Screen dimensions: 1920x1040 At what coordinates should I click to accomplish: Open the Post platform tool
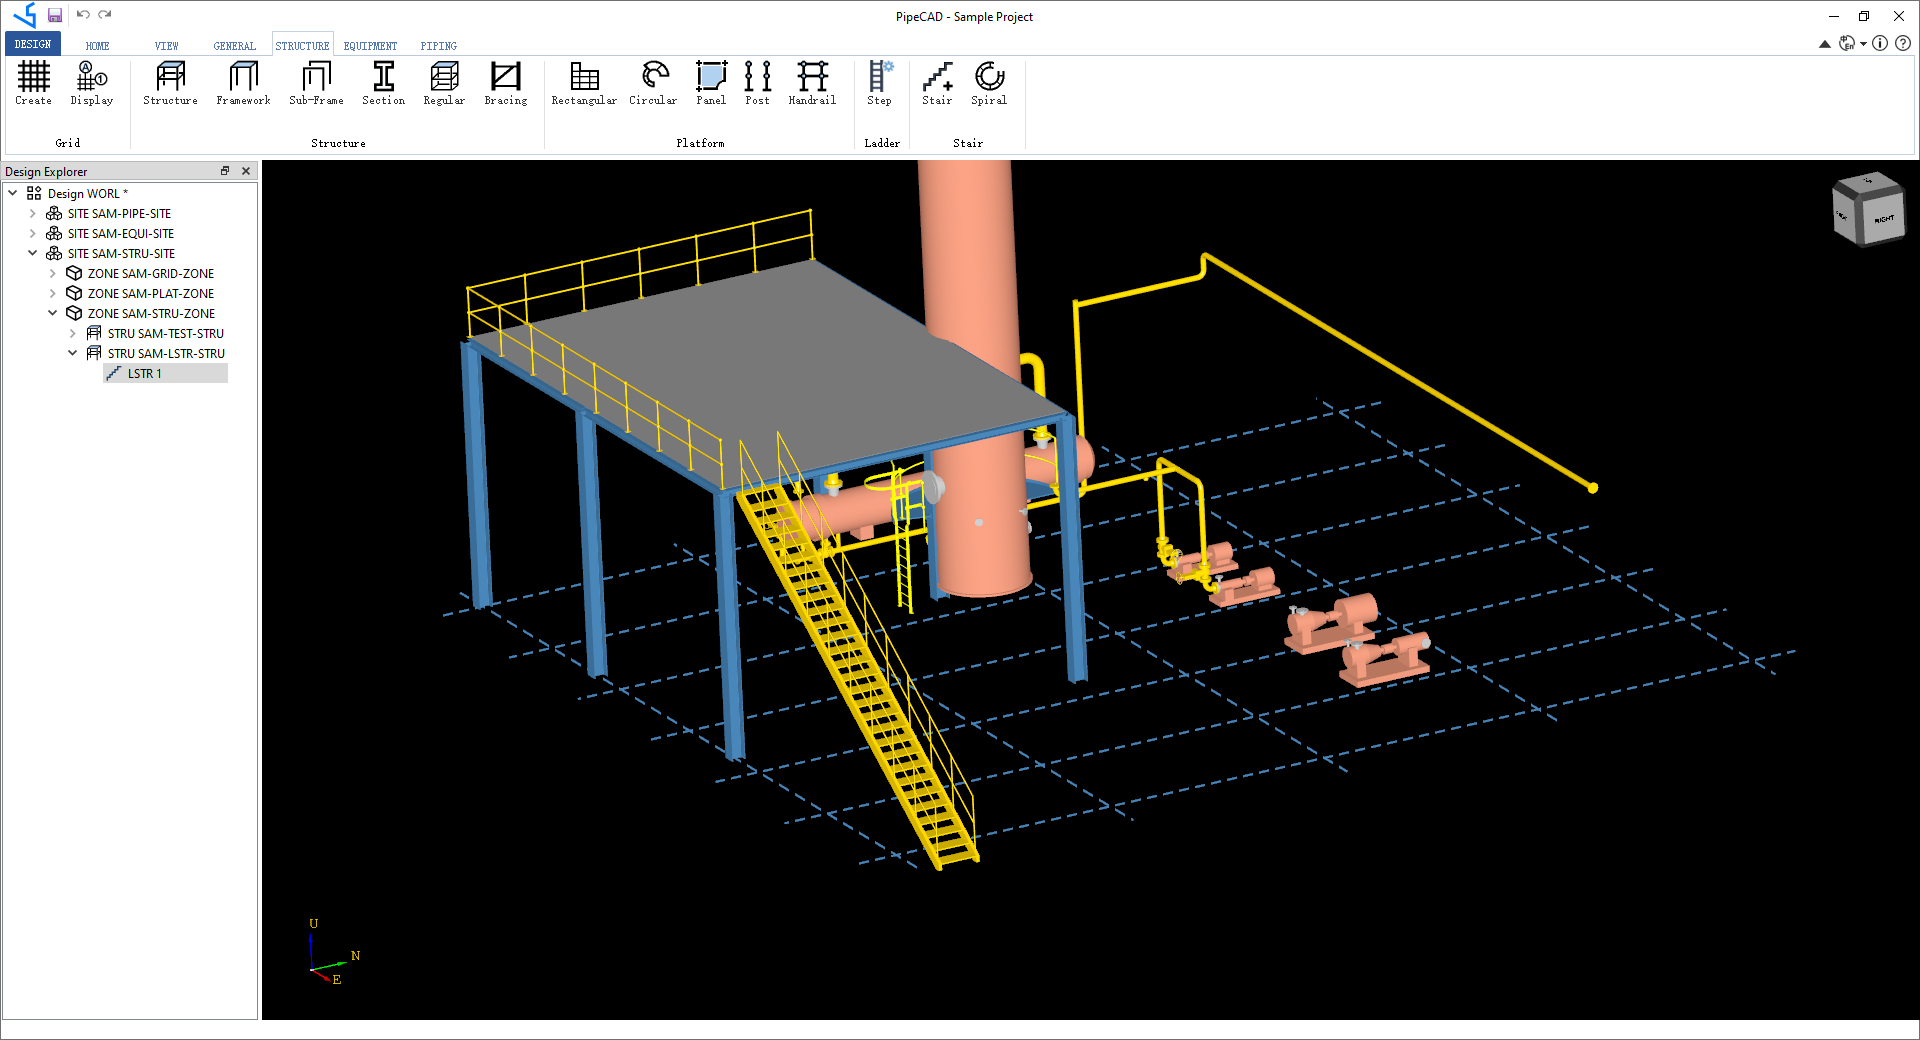coord(757,84)
